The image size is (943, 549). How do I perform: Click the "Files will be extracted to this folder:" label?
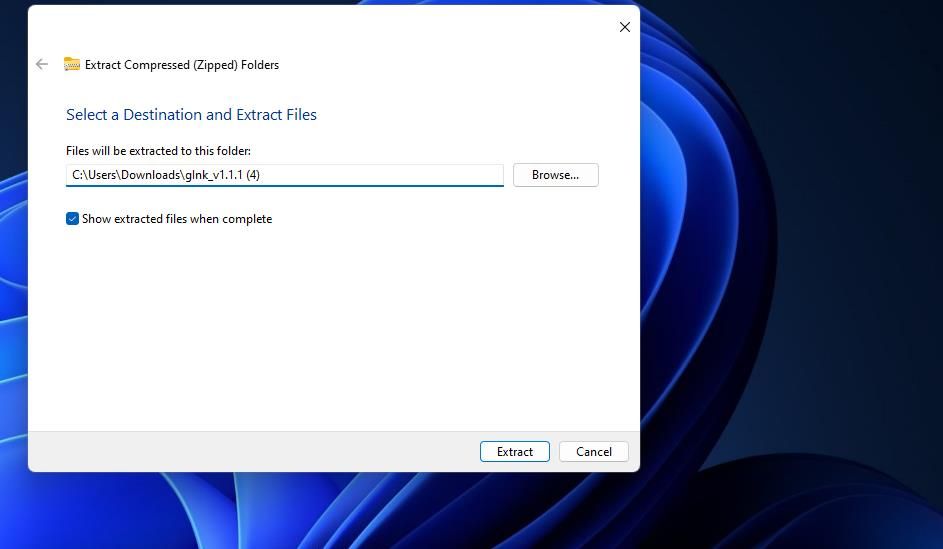tap(158, 151)
